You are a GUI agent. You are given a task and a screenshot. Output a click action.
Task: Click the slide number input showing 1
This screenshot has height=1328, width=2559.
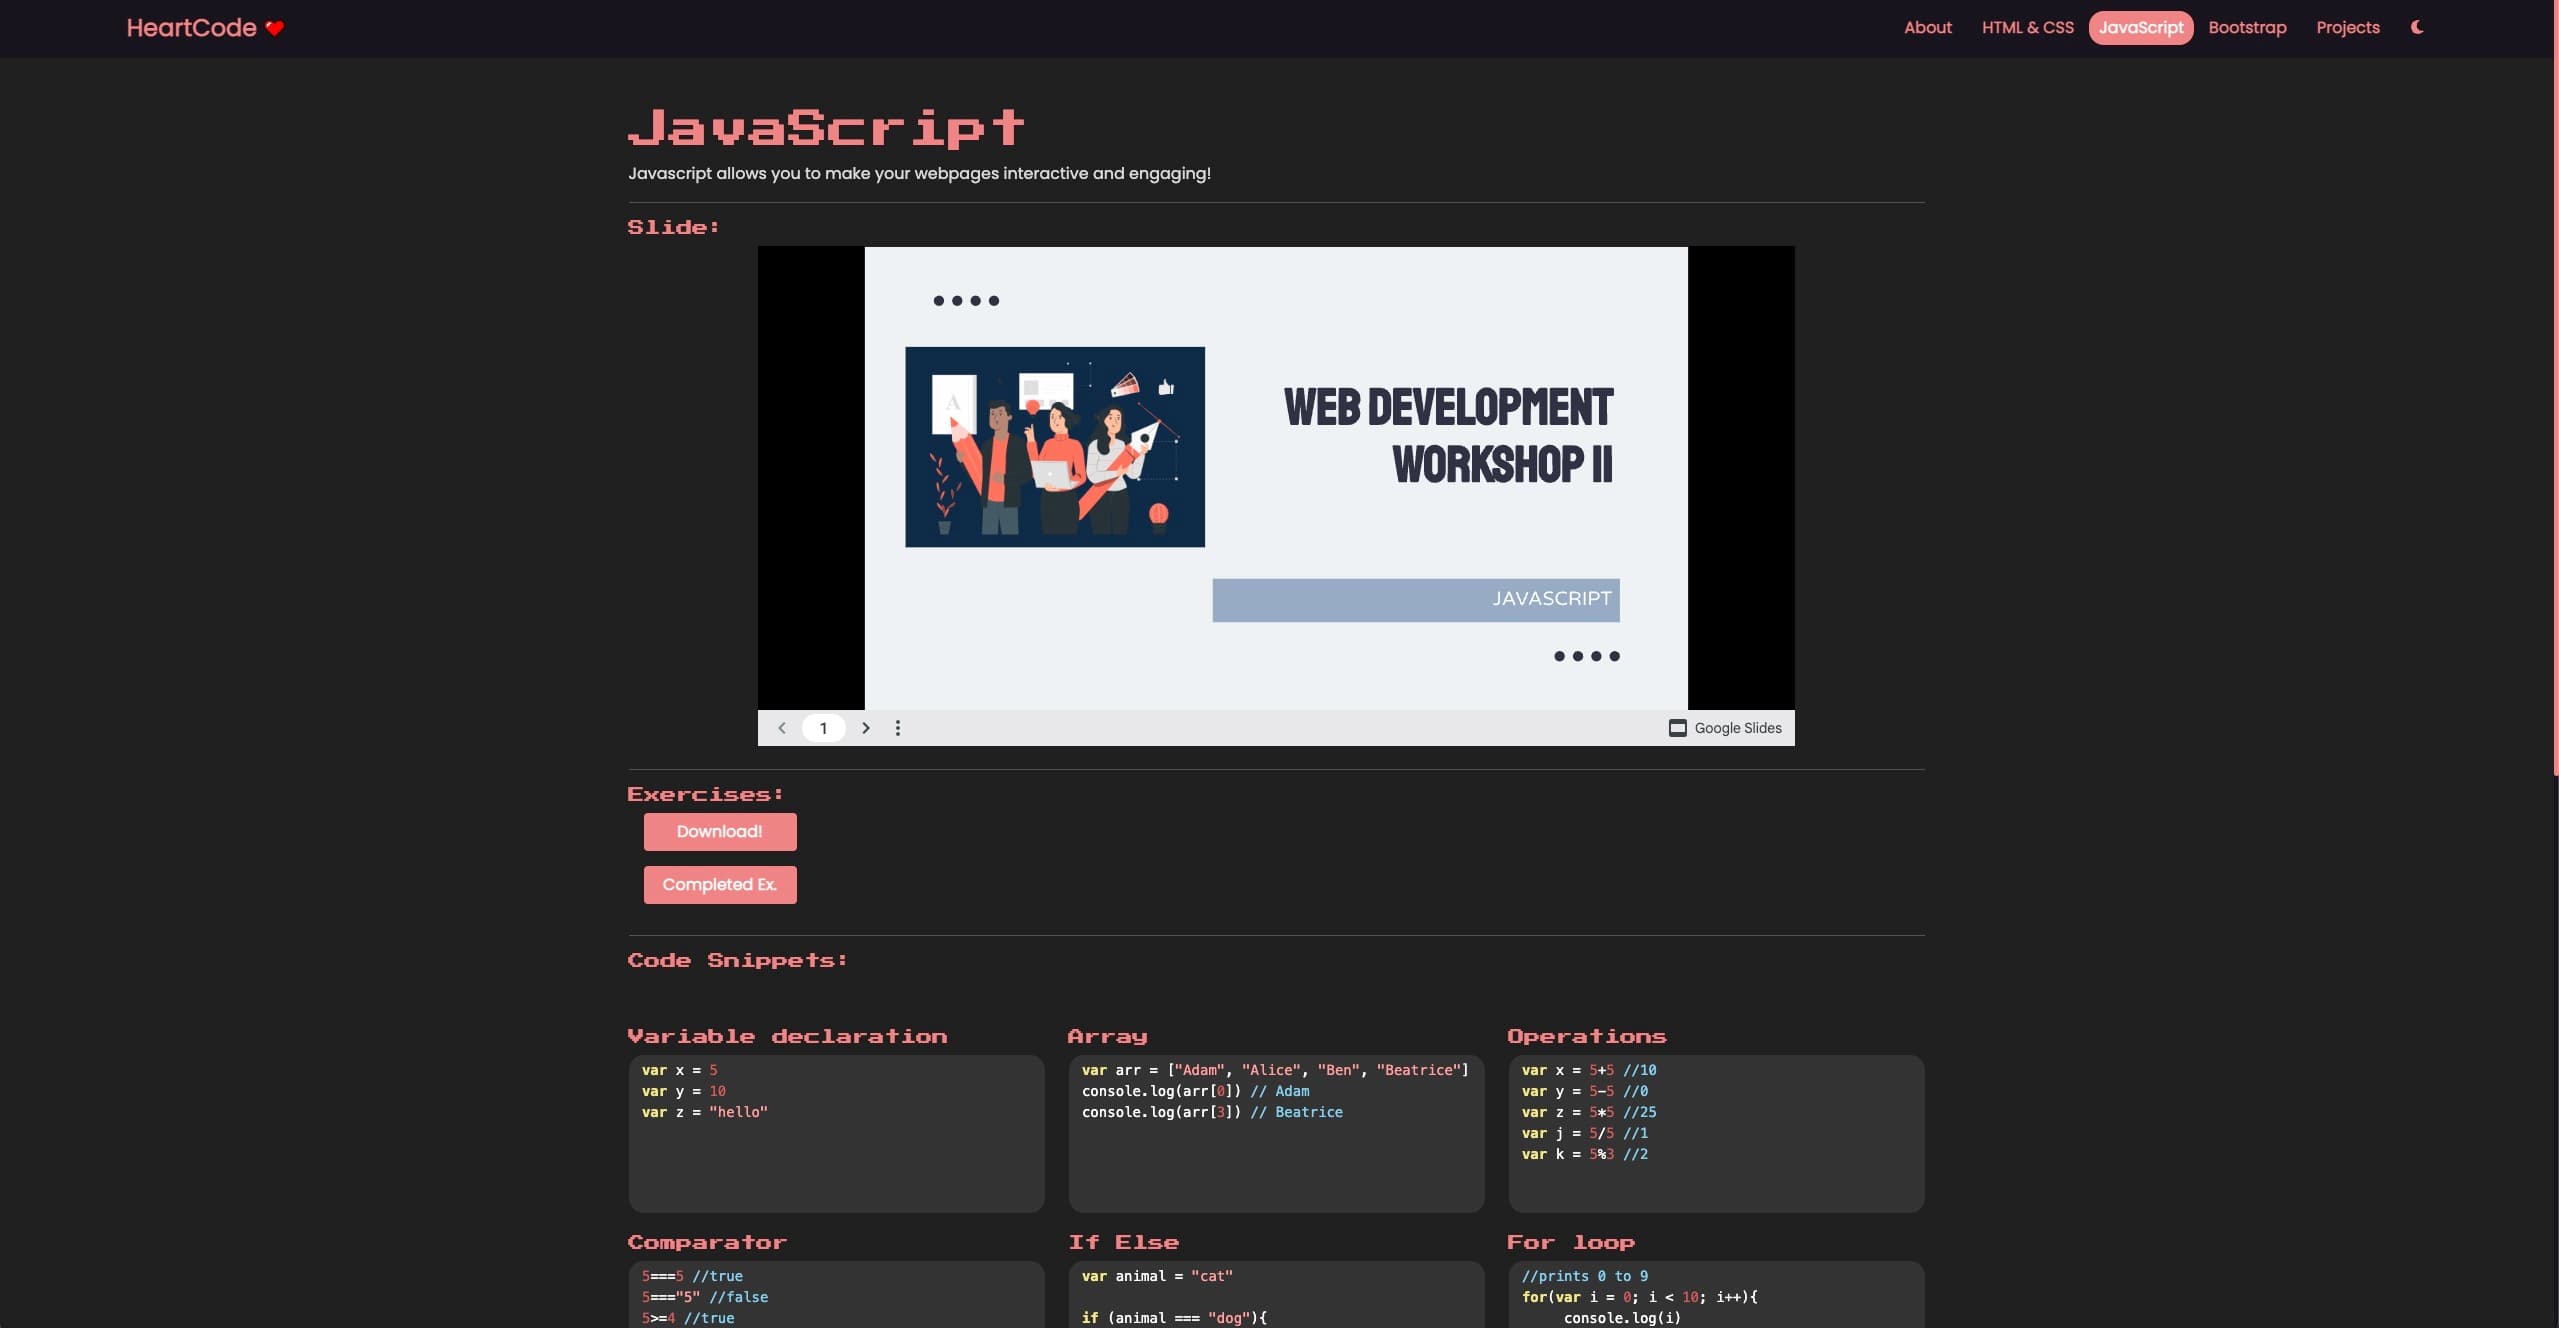click(823, 727)
